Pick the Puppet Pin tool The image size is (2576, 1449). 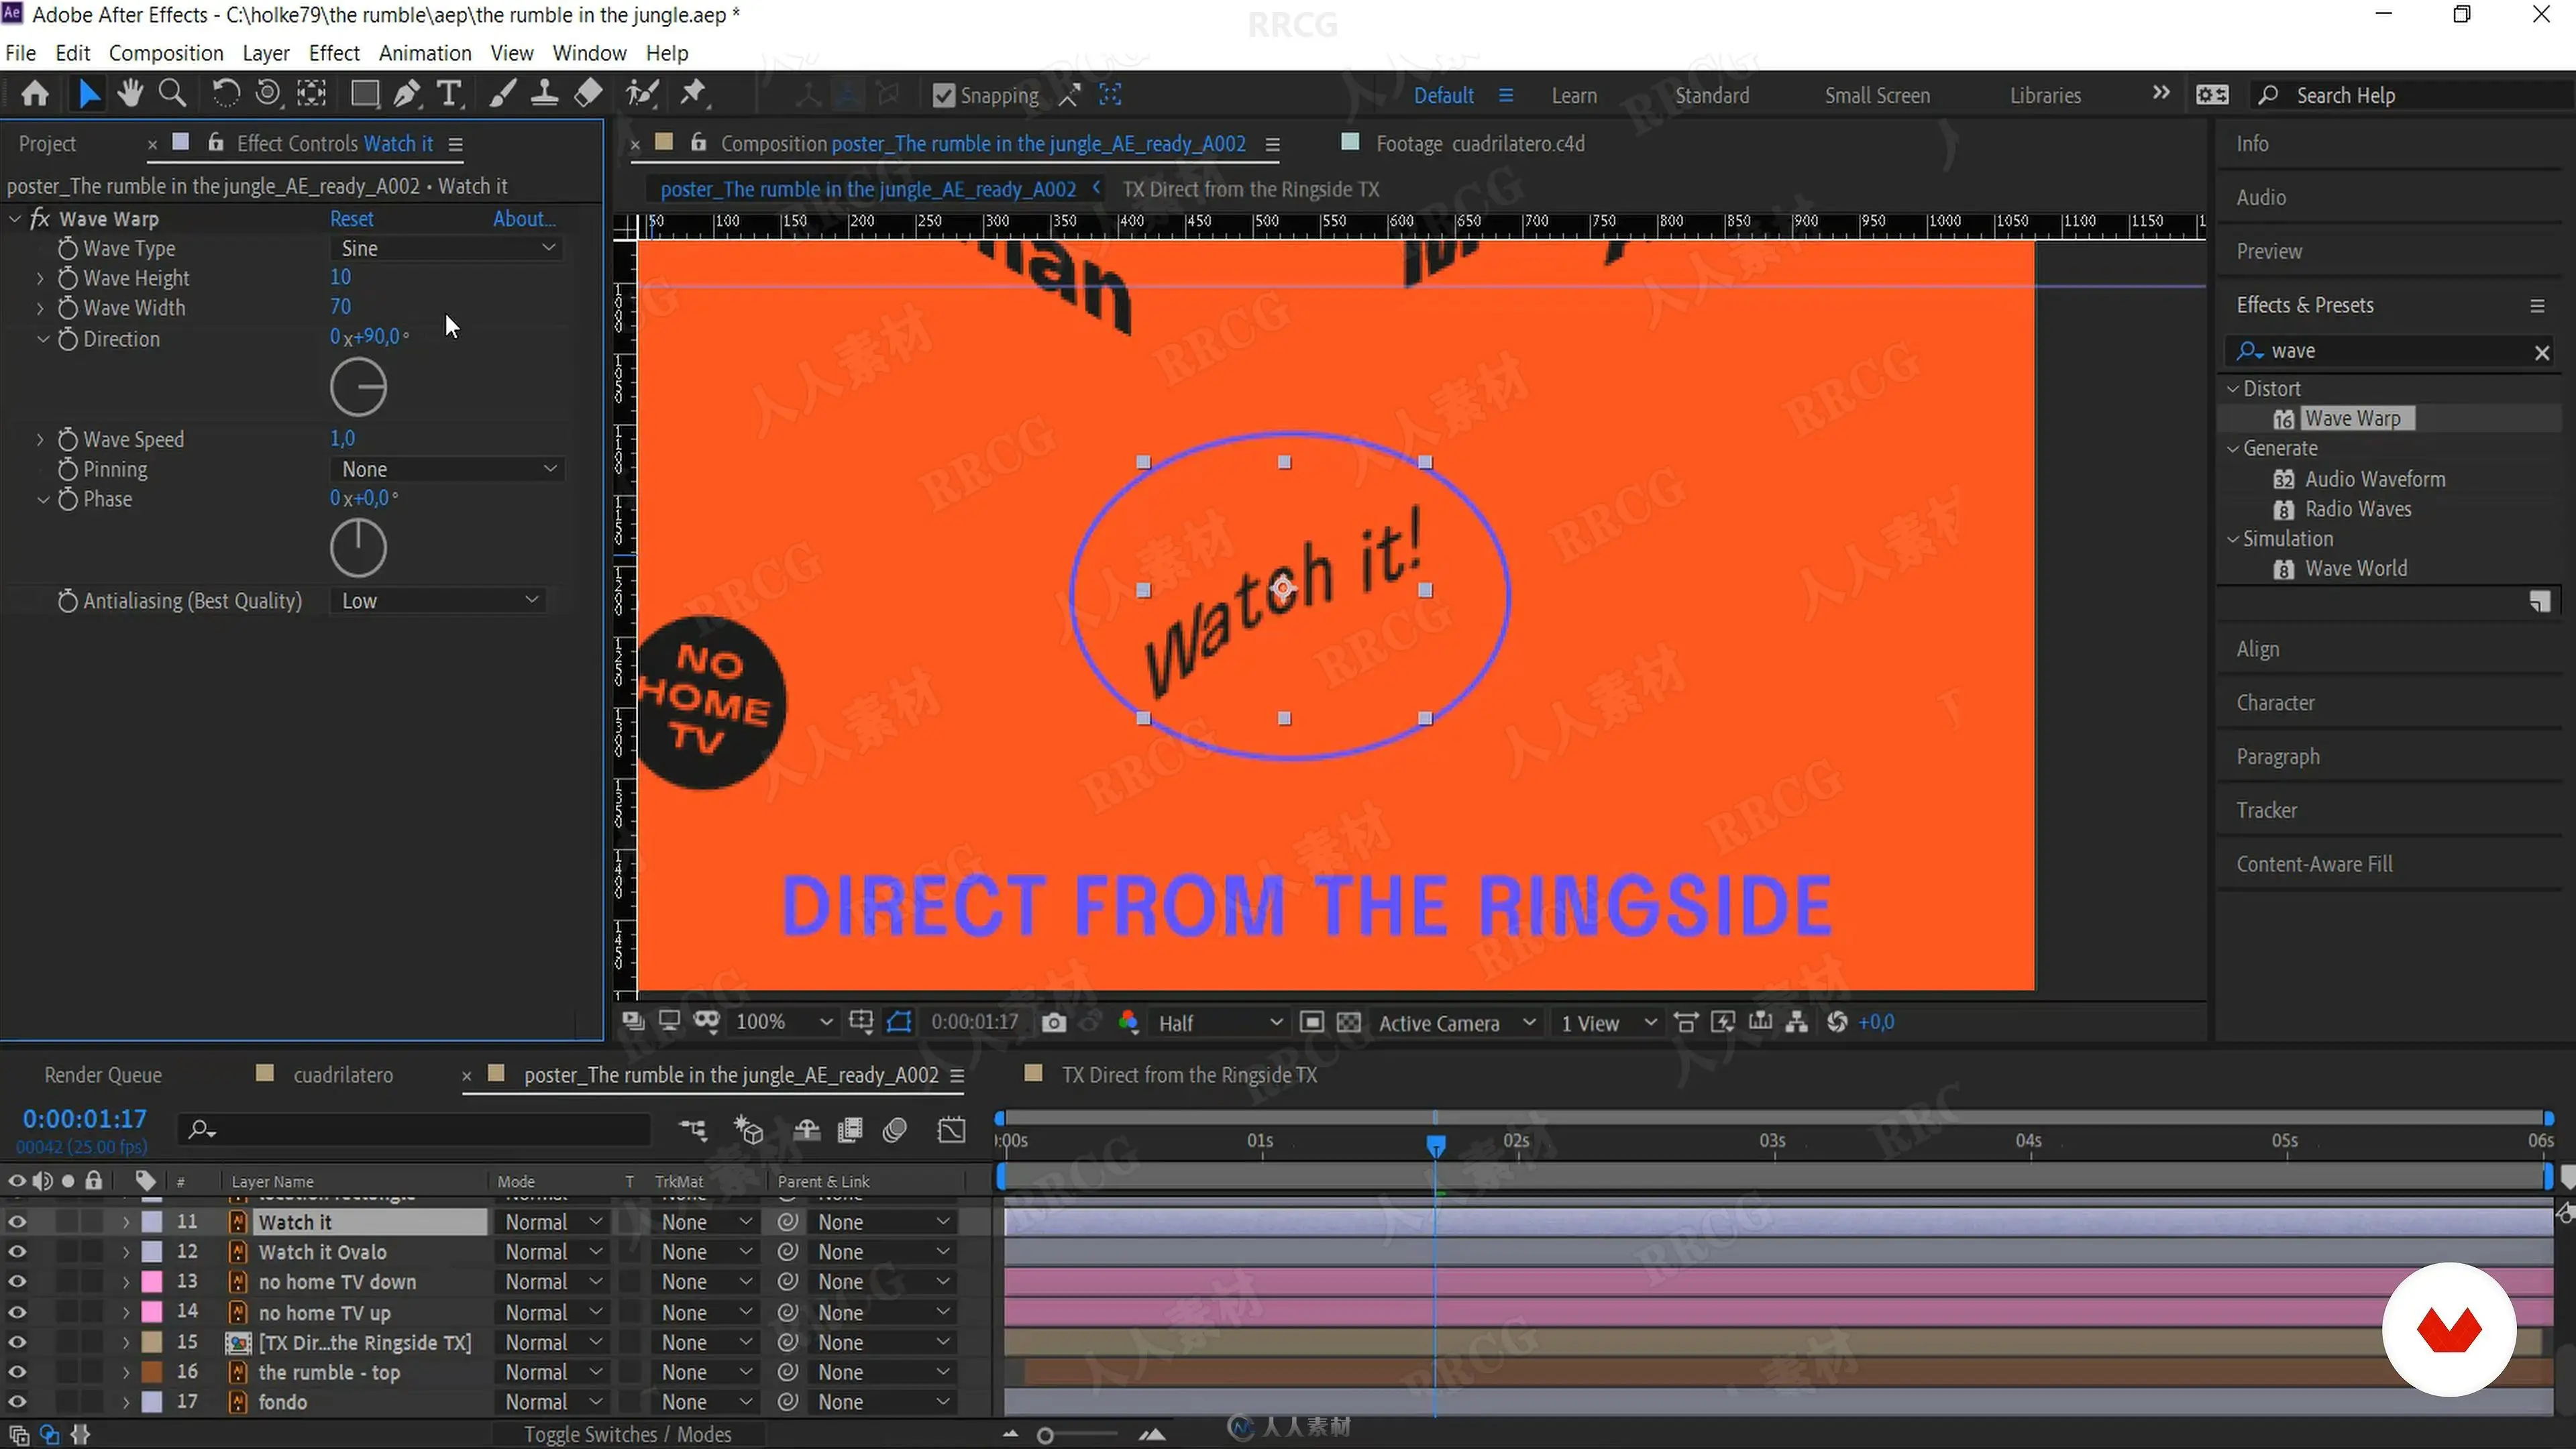point(693,94)
